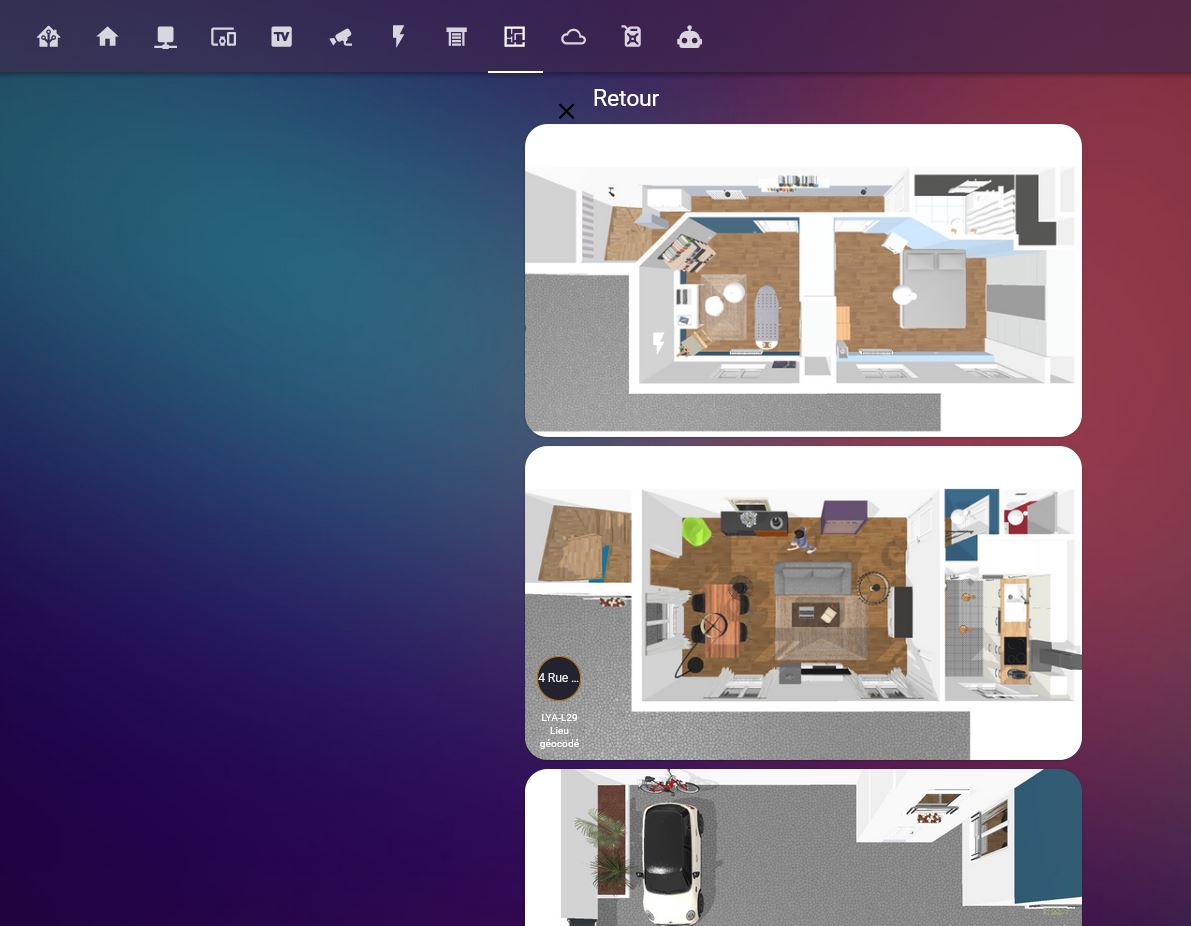
Task: Go to the house home view
Action: click(x=107, y=36)
